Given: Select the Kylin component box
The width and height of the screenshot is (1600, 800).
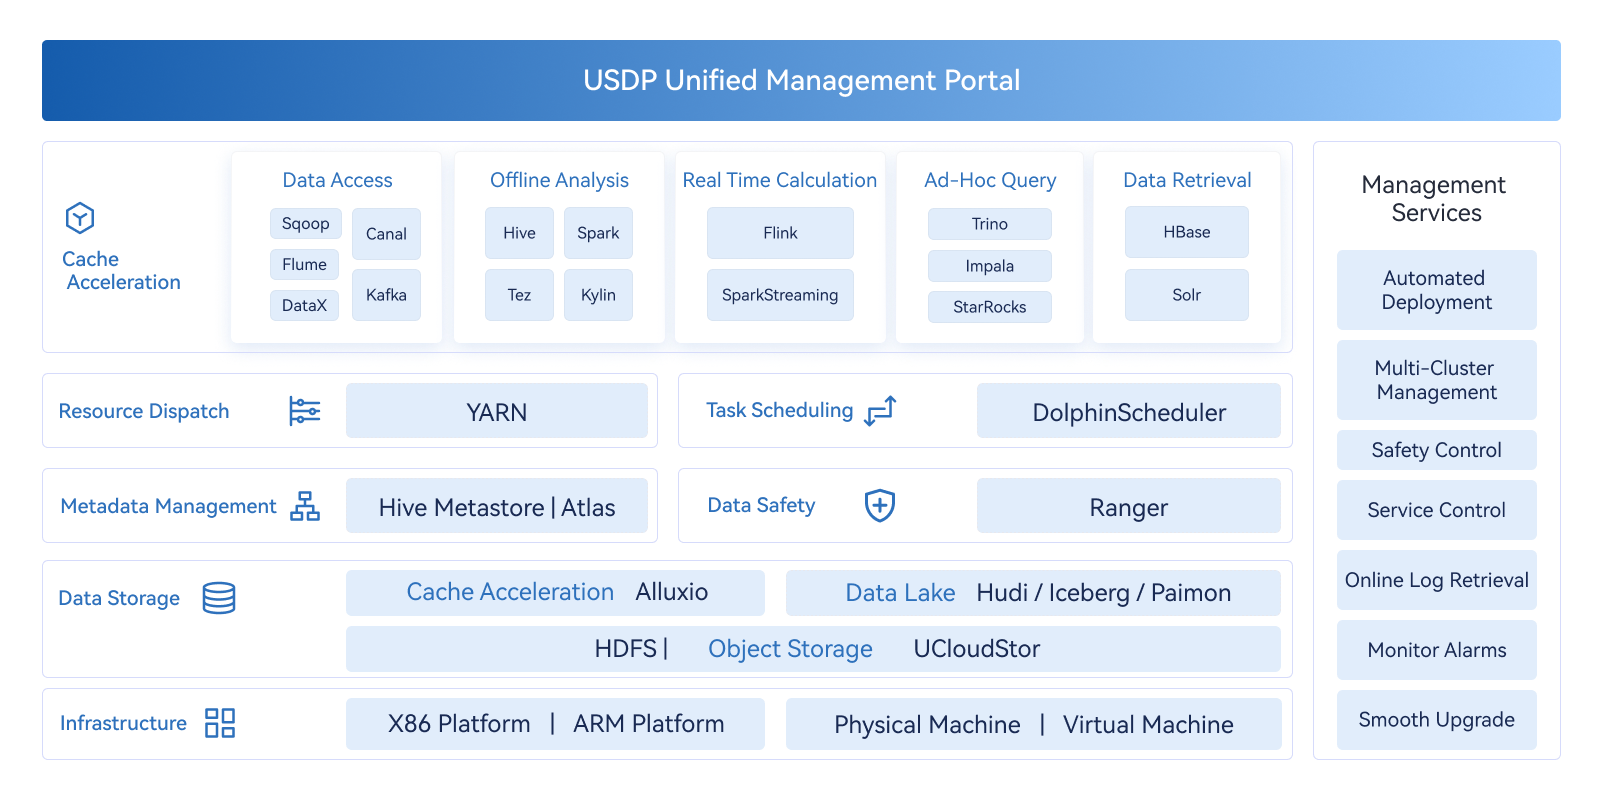Looking at the screenshot, I should [x=598, y=295].
